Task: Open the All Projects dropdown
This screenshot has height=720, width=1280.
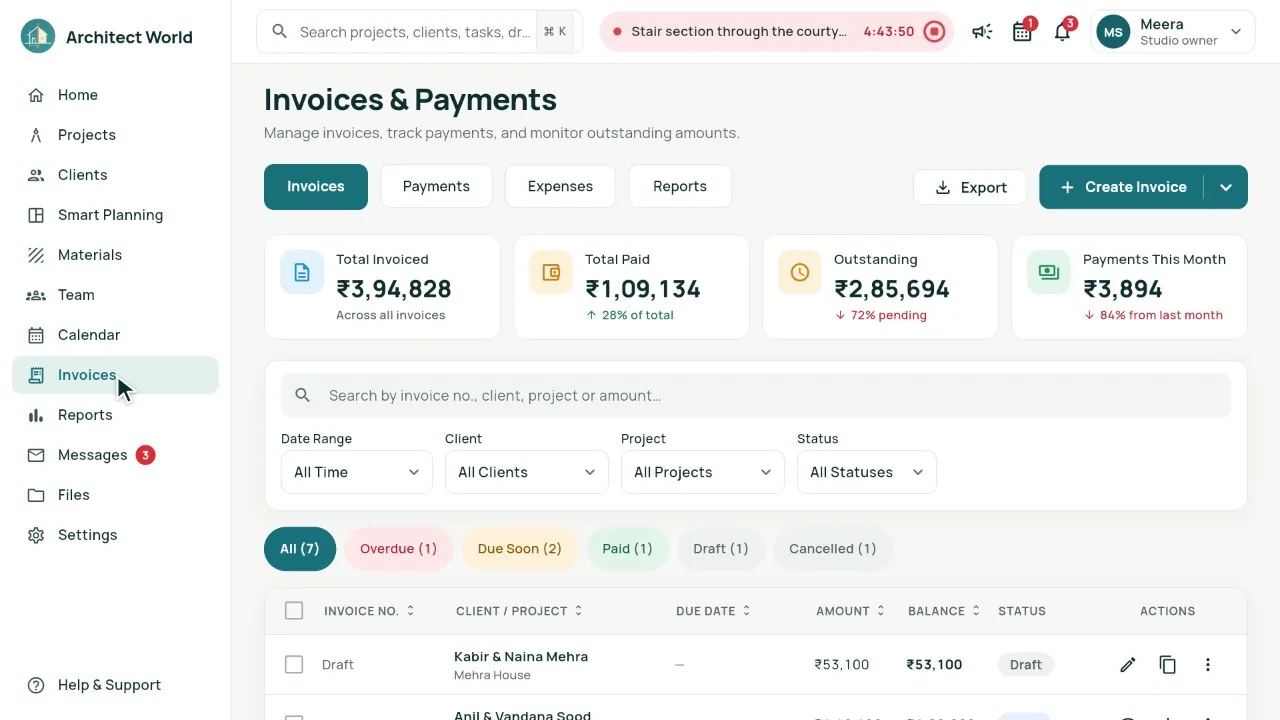Action: pos(703,472)
